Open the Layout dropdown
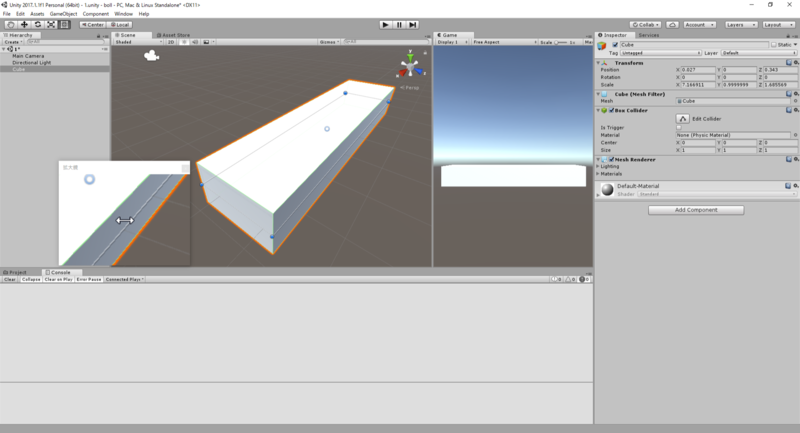 [778, 24]
